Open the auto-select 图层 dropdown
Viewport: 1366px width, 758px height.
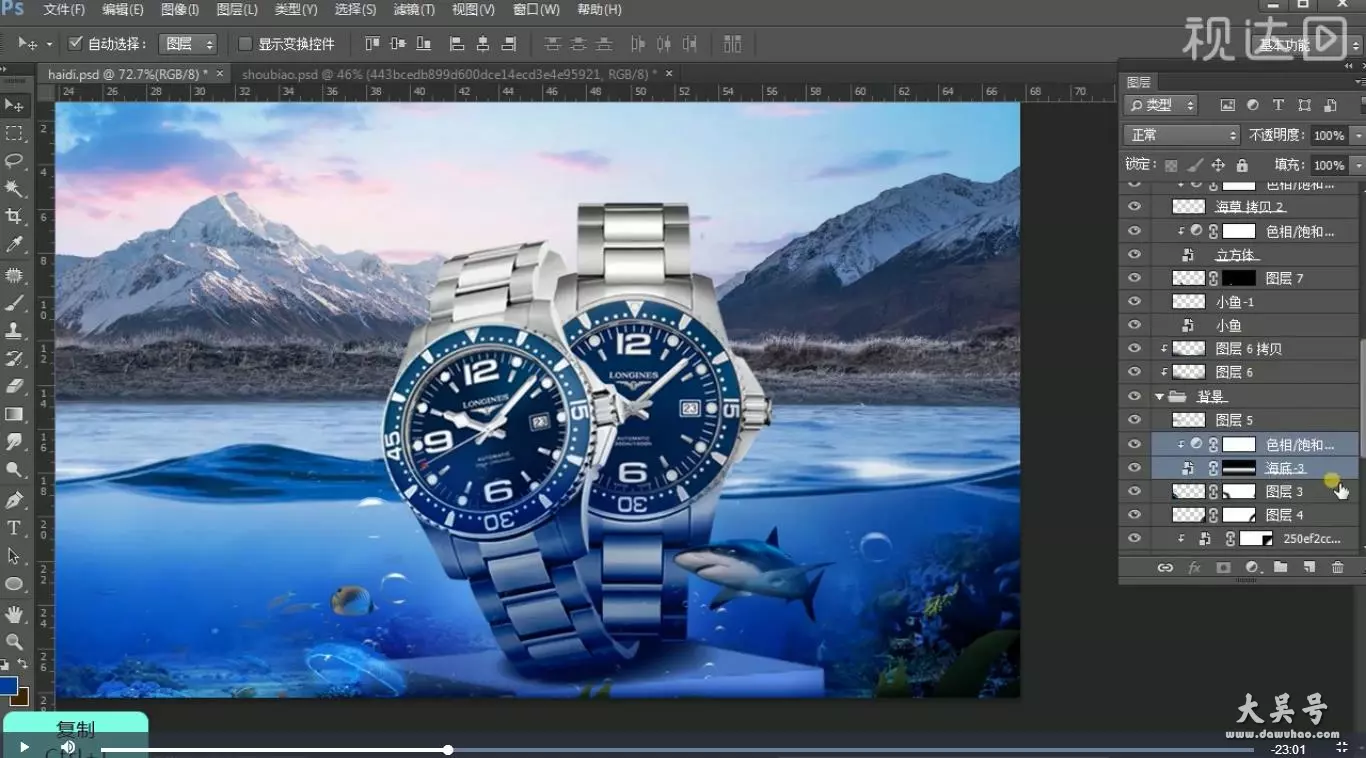(x=189, y=44)
